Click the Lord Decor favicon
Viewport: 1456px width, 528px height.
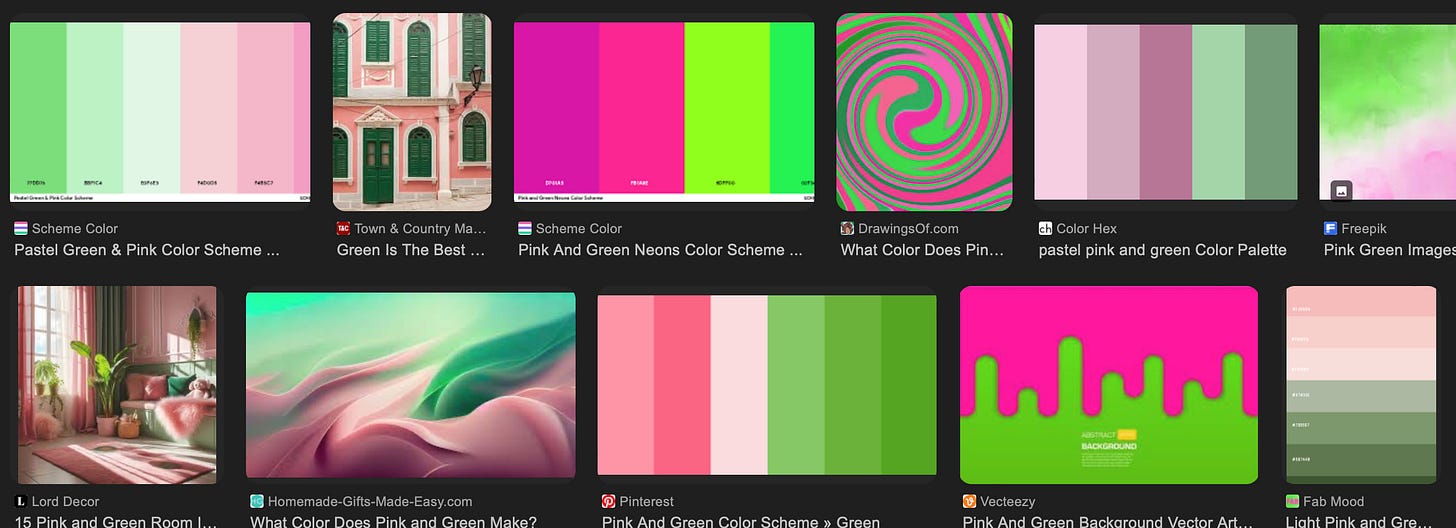(21, 501)
